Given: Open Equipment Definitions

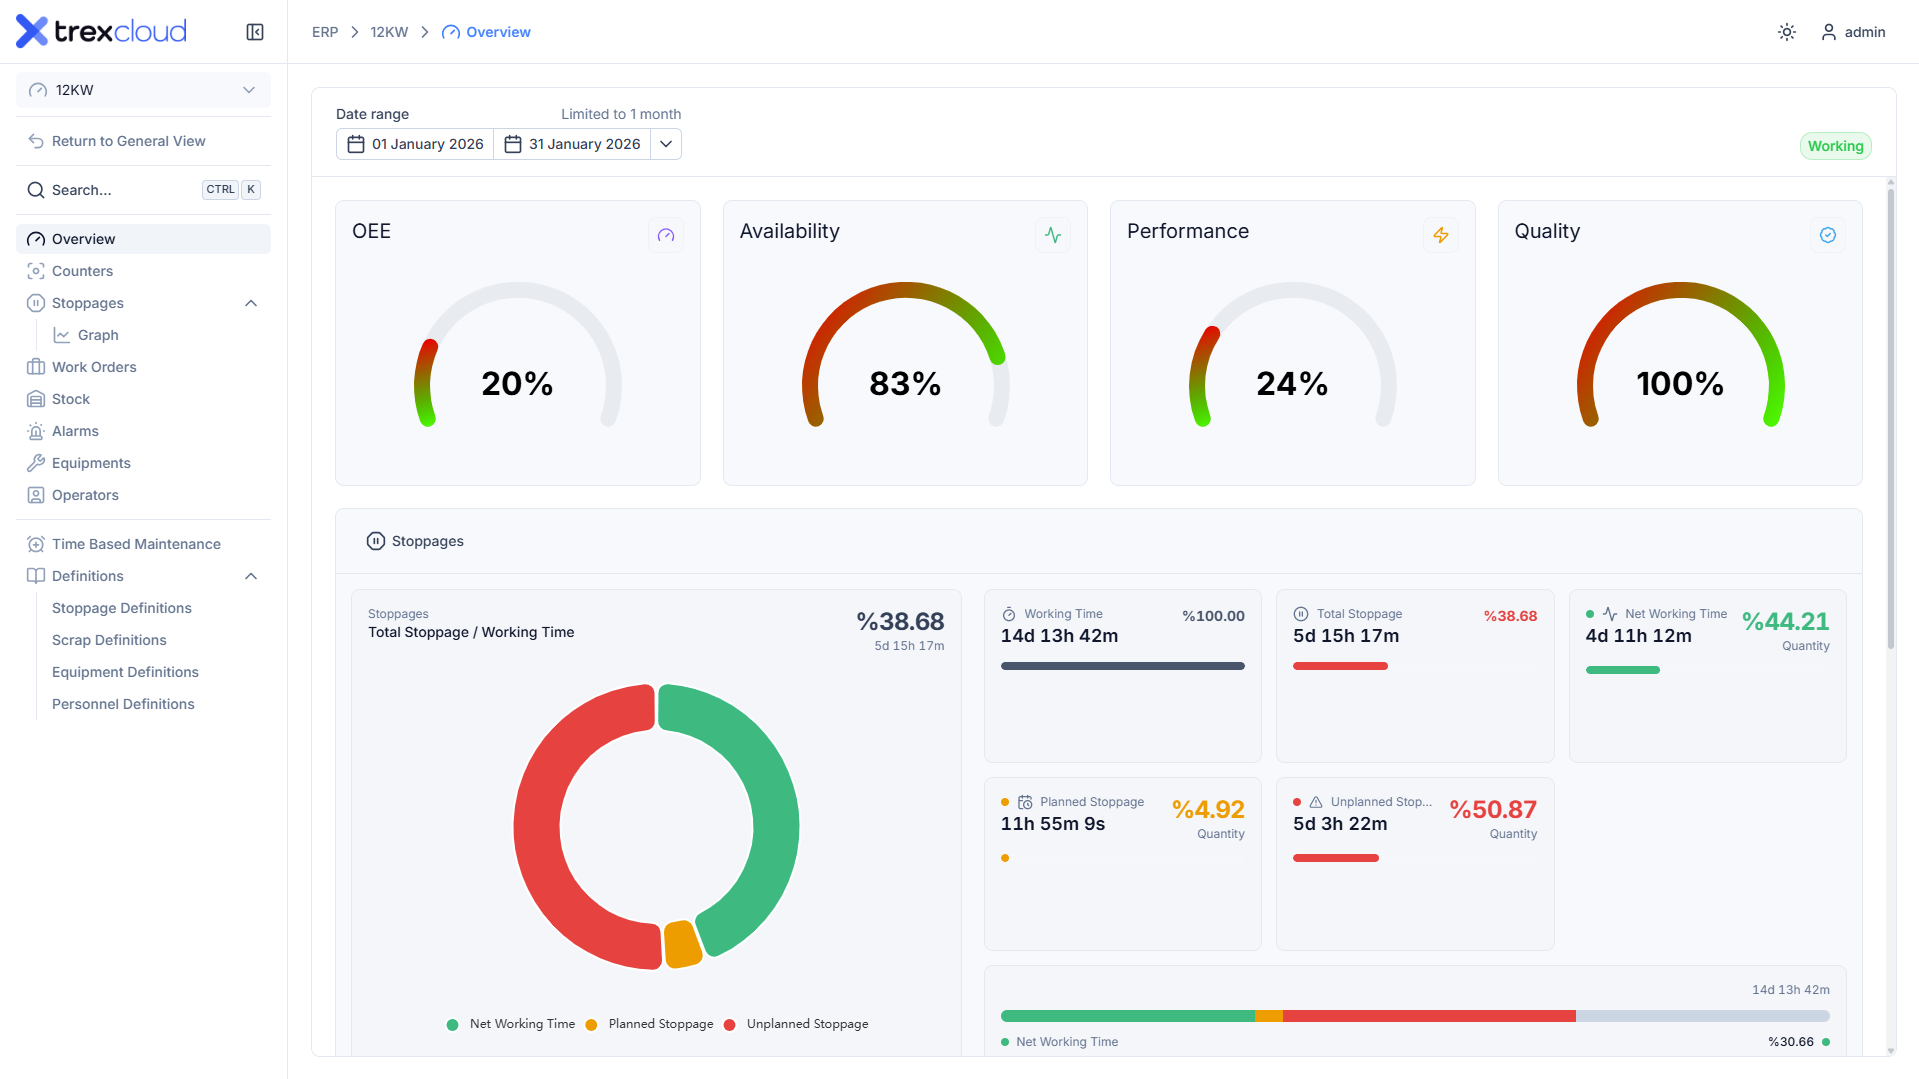Looking at the screenshot, I should [125, 672].
